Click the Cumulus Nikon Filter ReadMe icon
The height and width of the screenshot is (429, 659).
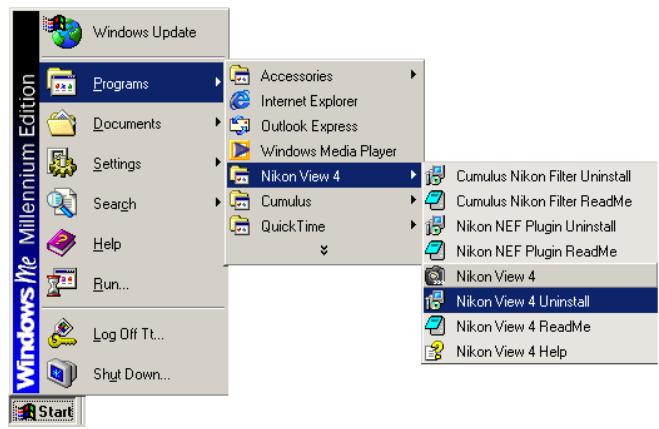[435, 200]
